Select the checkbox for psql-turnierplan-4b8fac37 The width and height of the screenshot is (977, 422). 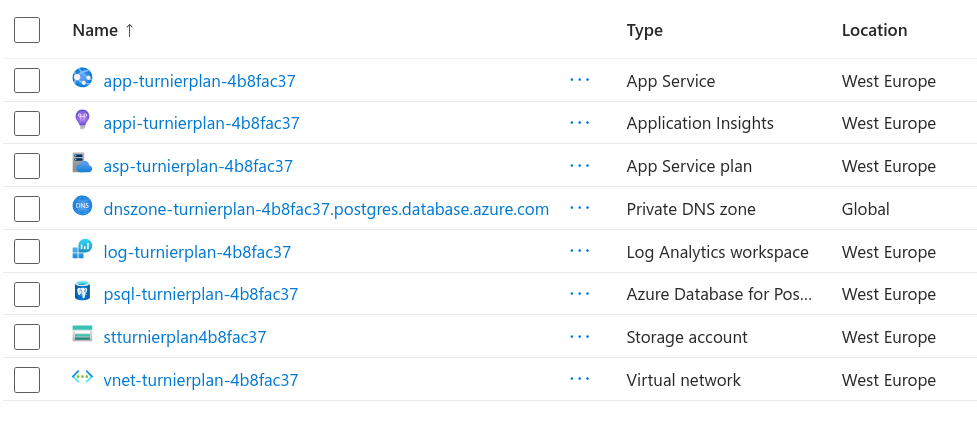pyautogui.click(x=27, y=294)
